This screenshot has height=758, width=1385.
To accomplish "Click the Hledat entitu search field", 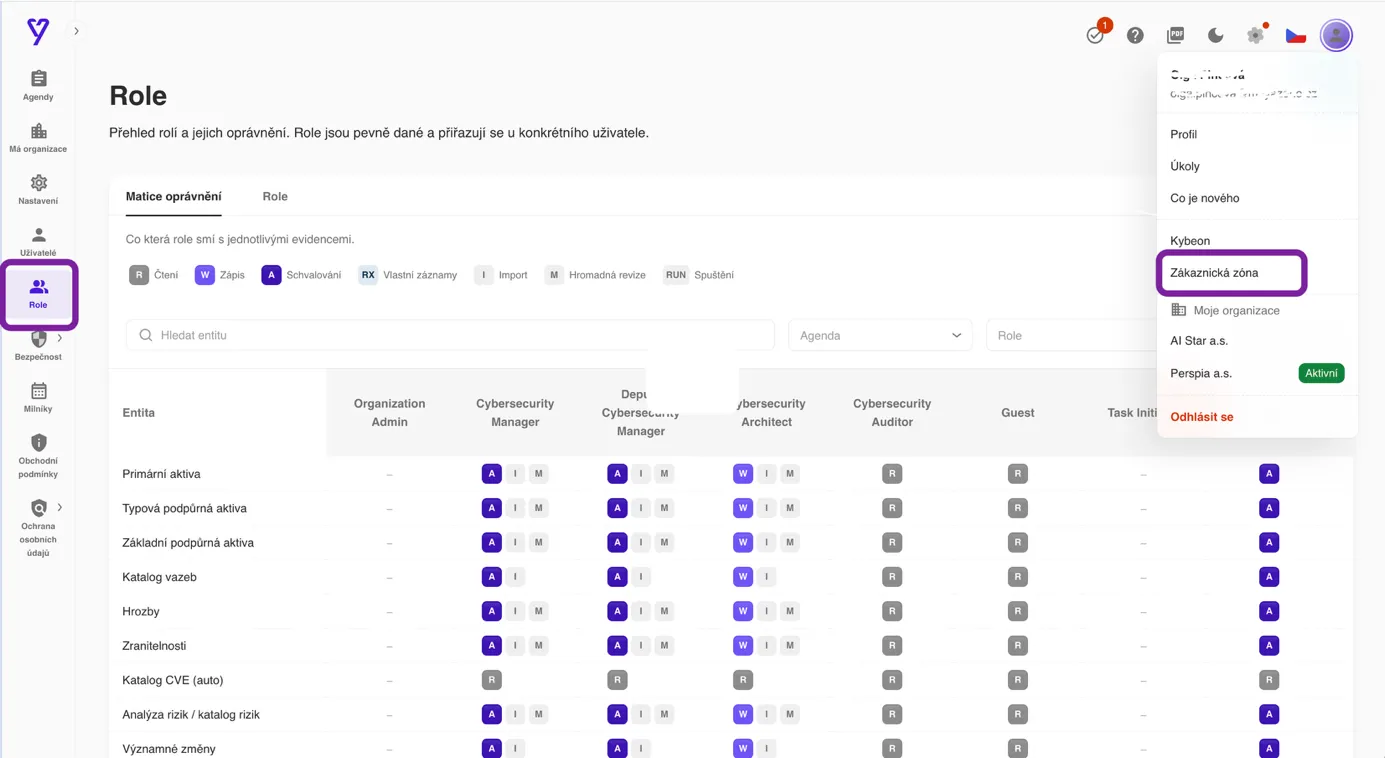I will pyautogui.click(x=450, y=335).
